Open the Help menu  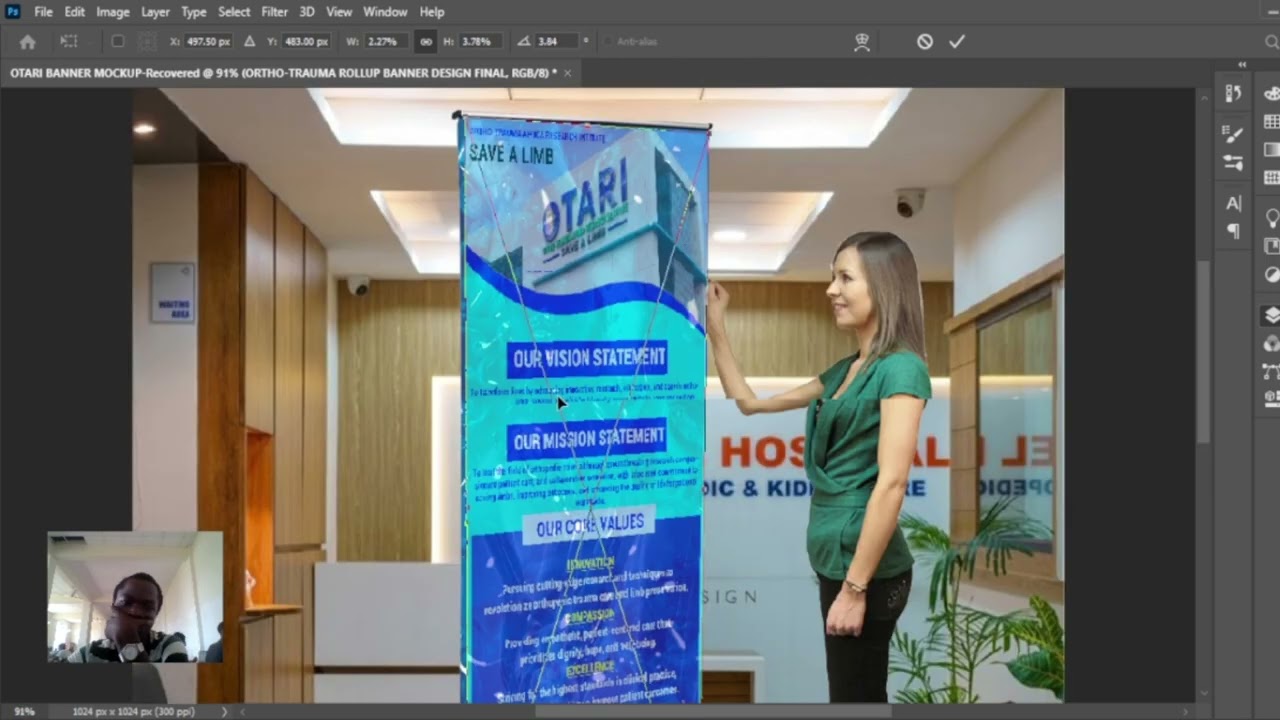[432, 12]
